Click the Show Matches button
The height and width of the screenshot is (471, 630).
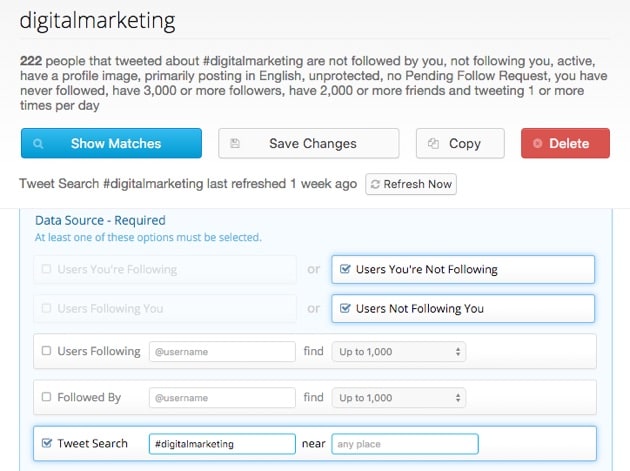point(111,143)
